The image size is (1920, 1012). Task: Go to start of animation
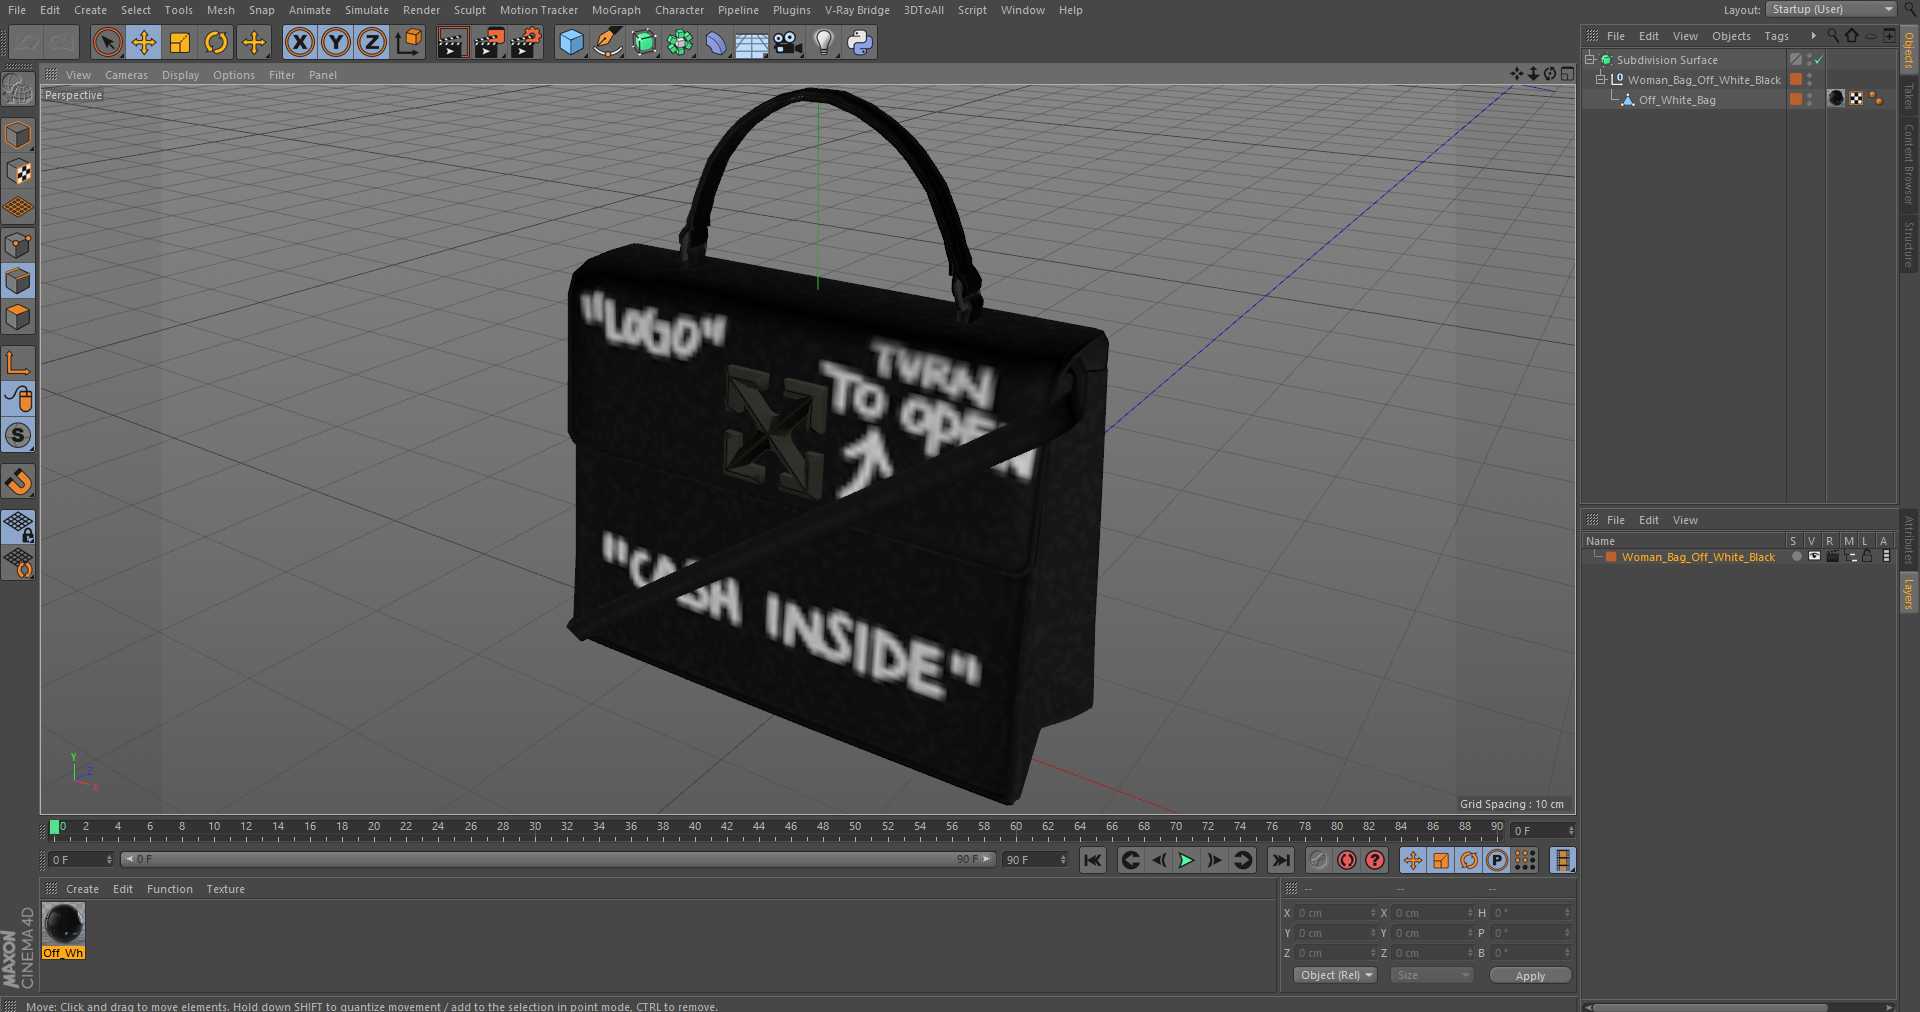[x=1092, y=860]
